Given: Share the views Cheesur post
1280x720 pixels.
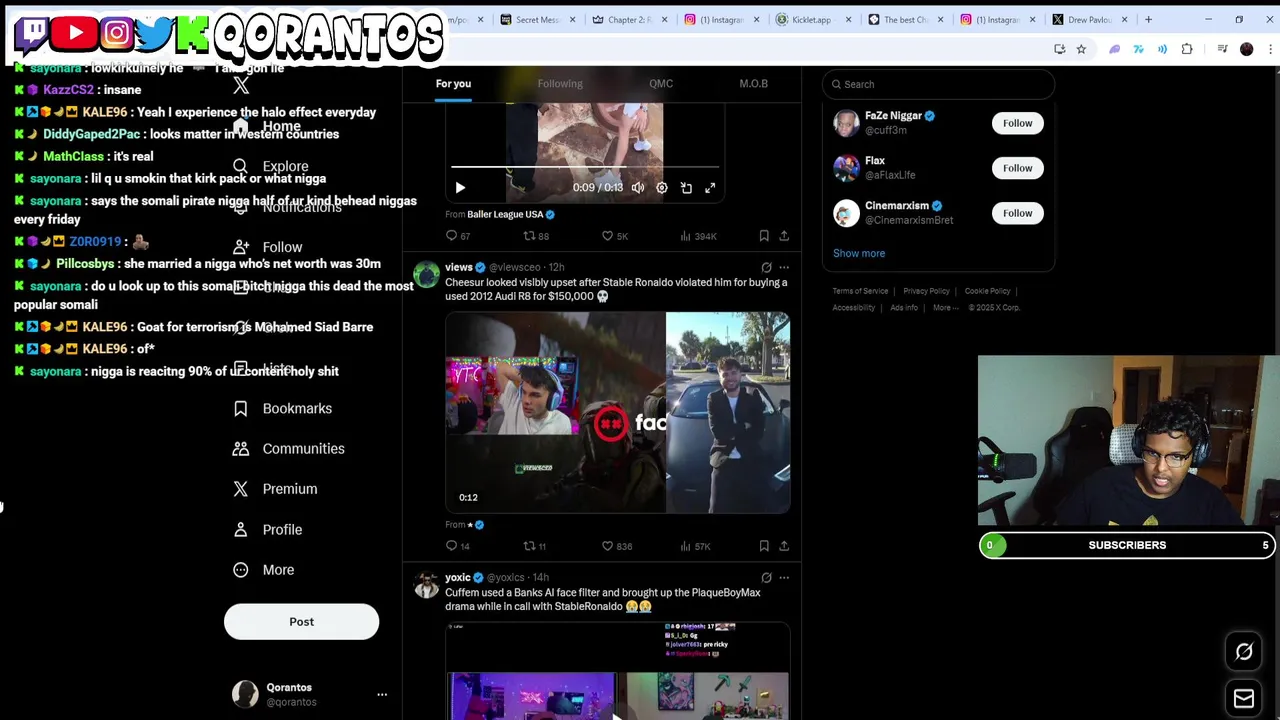Looking at the screenshot, I should pos(784,546).
